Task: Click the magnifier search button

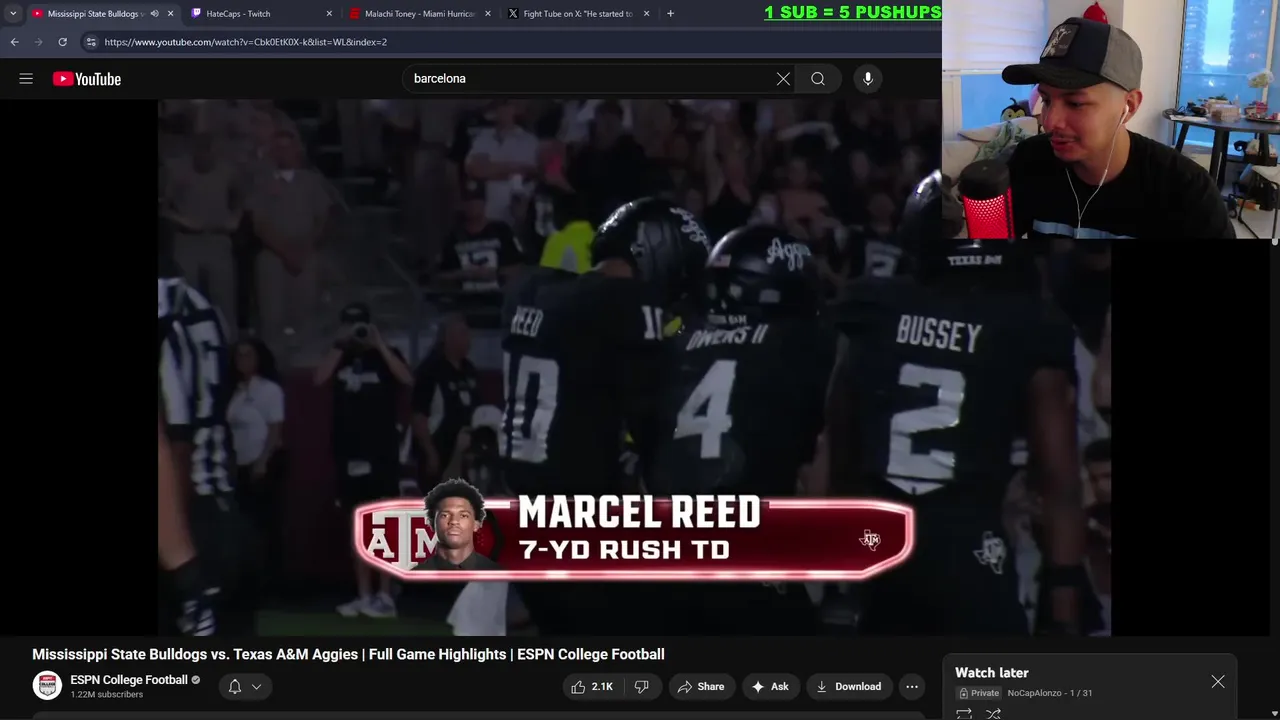Action: point(818,79)
